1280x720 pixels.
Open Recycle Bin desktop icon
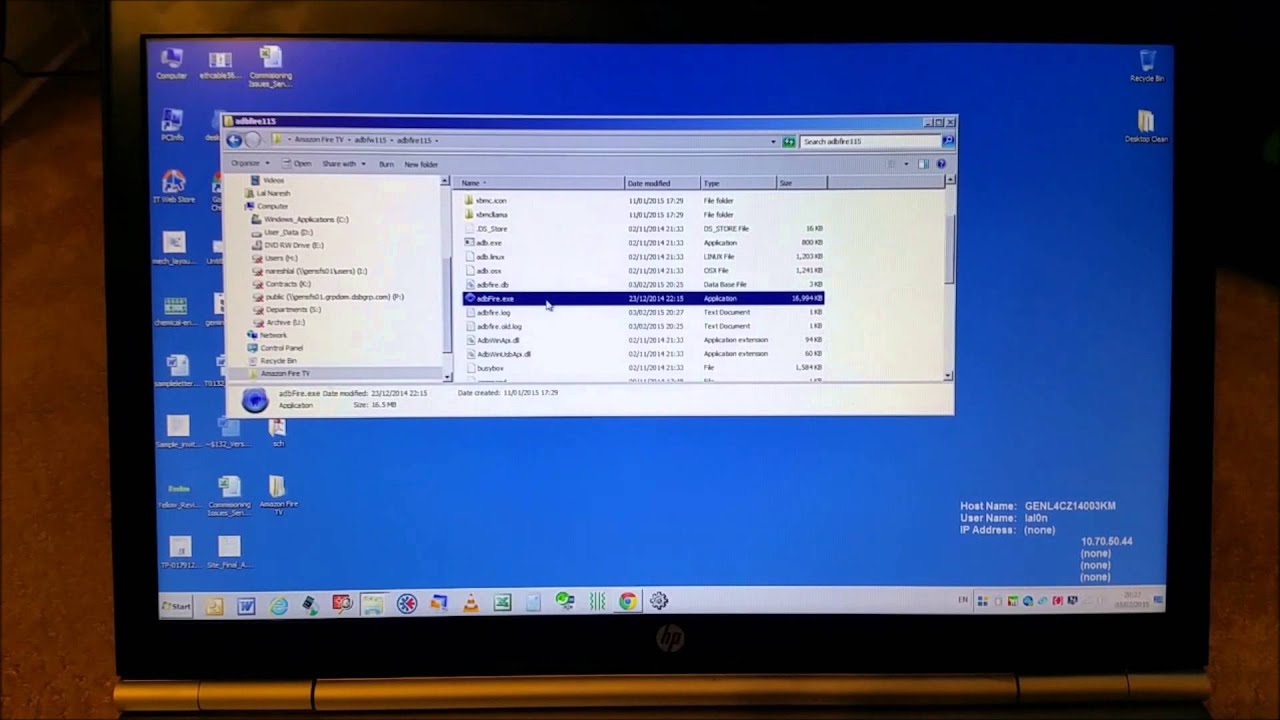(x=1146, y=65)
